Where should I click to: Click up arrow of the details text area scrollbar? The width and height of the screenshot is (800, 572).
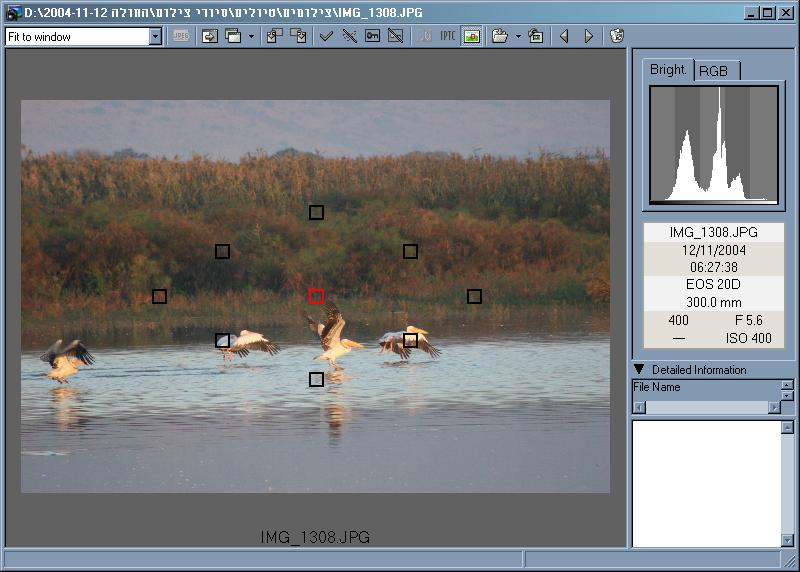pyautogui.click(x=787, y=427)
